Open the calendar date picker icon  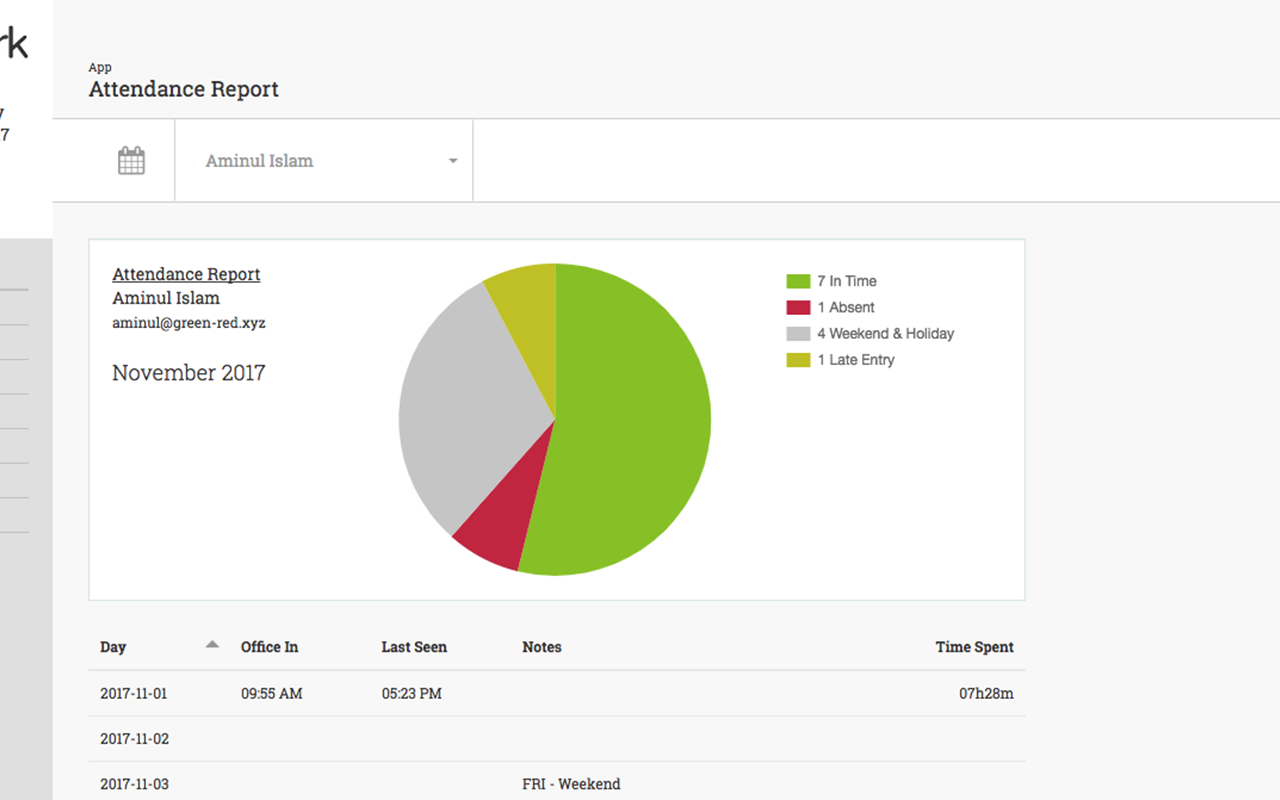point(131,160)
